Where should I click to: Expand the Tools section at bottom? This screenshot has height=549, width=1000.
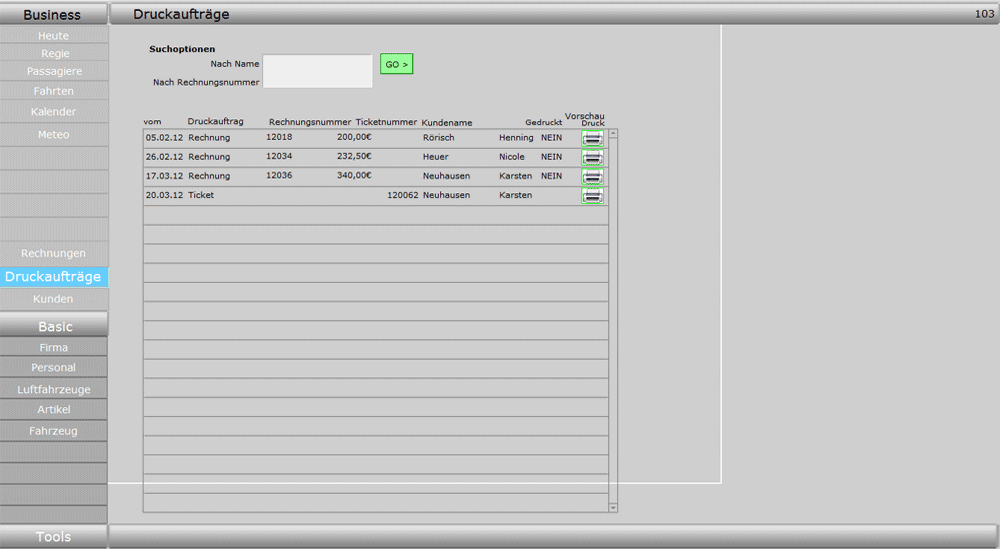pos(53,537)
